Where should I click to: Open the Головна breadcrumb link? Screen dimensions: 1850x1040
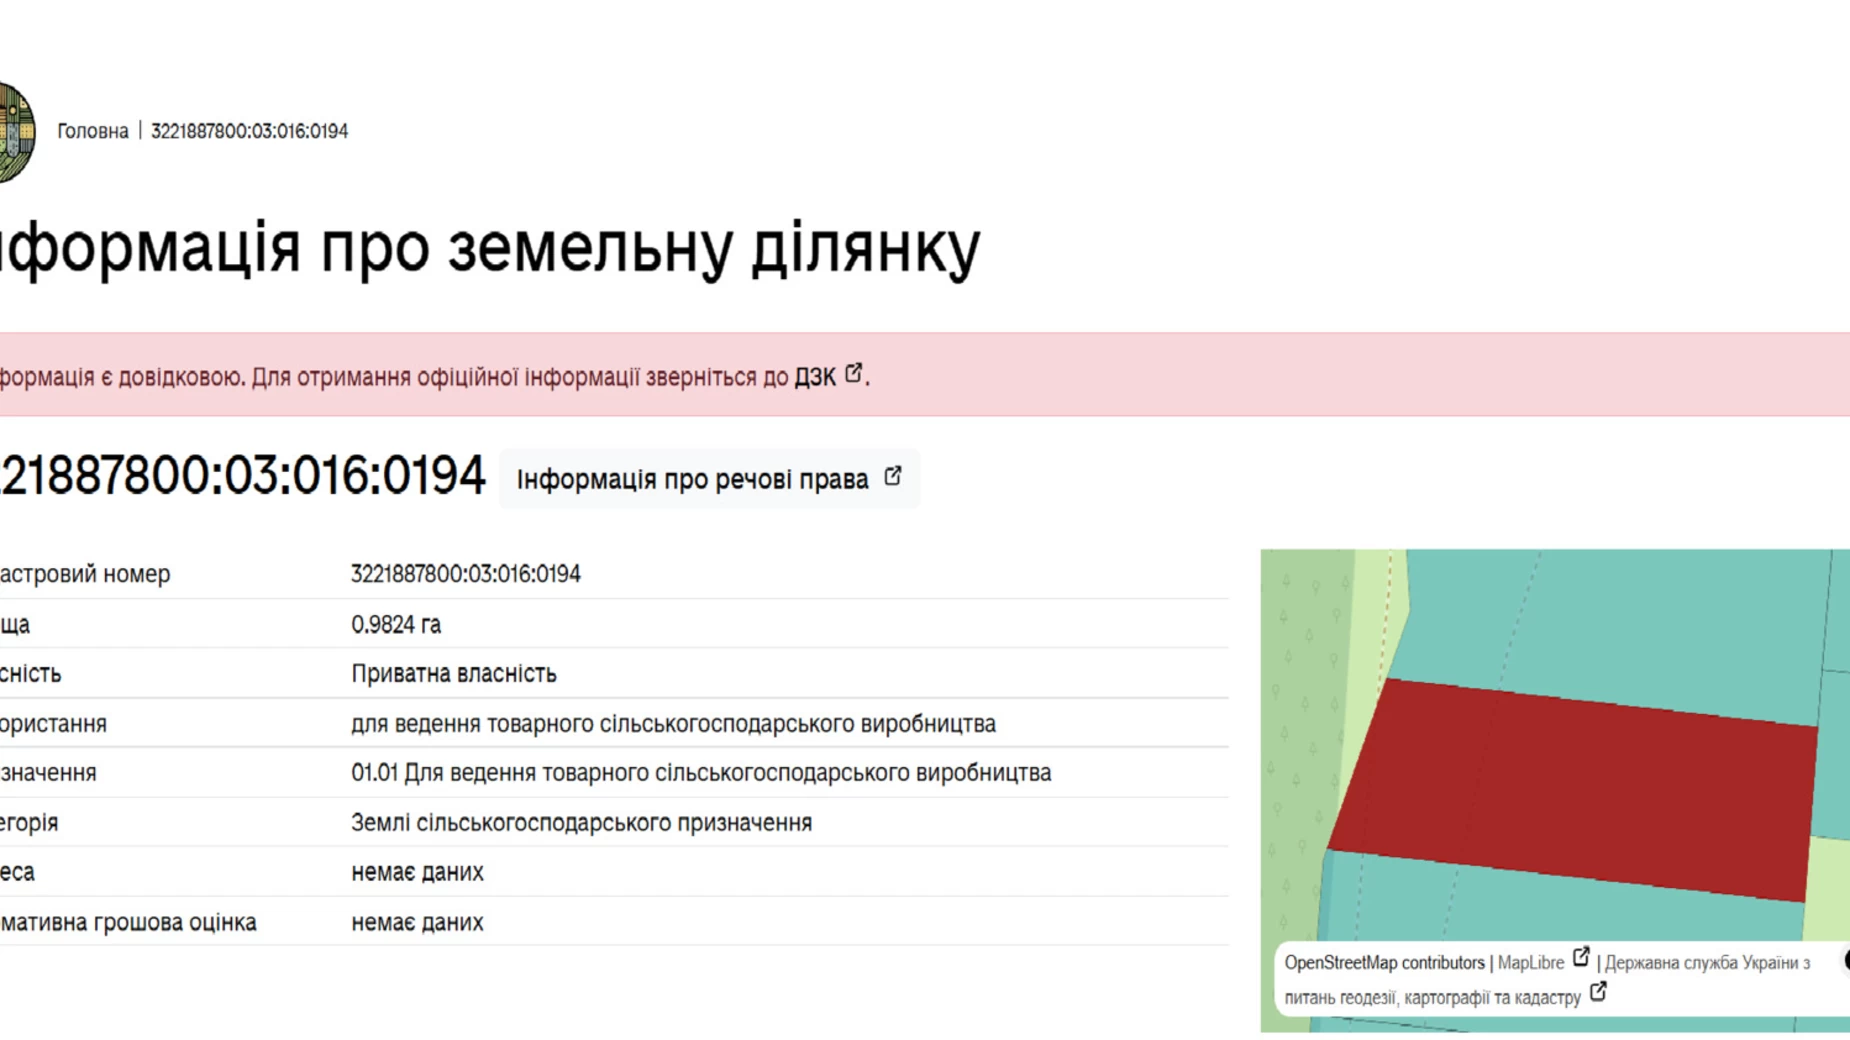coord(93,131)
